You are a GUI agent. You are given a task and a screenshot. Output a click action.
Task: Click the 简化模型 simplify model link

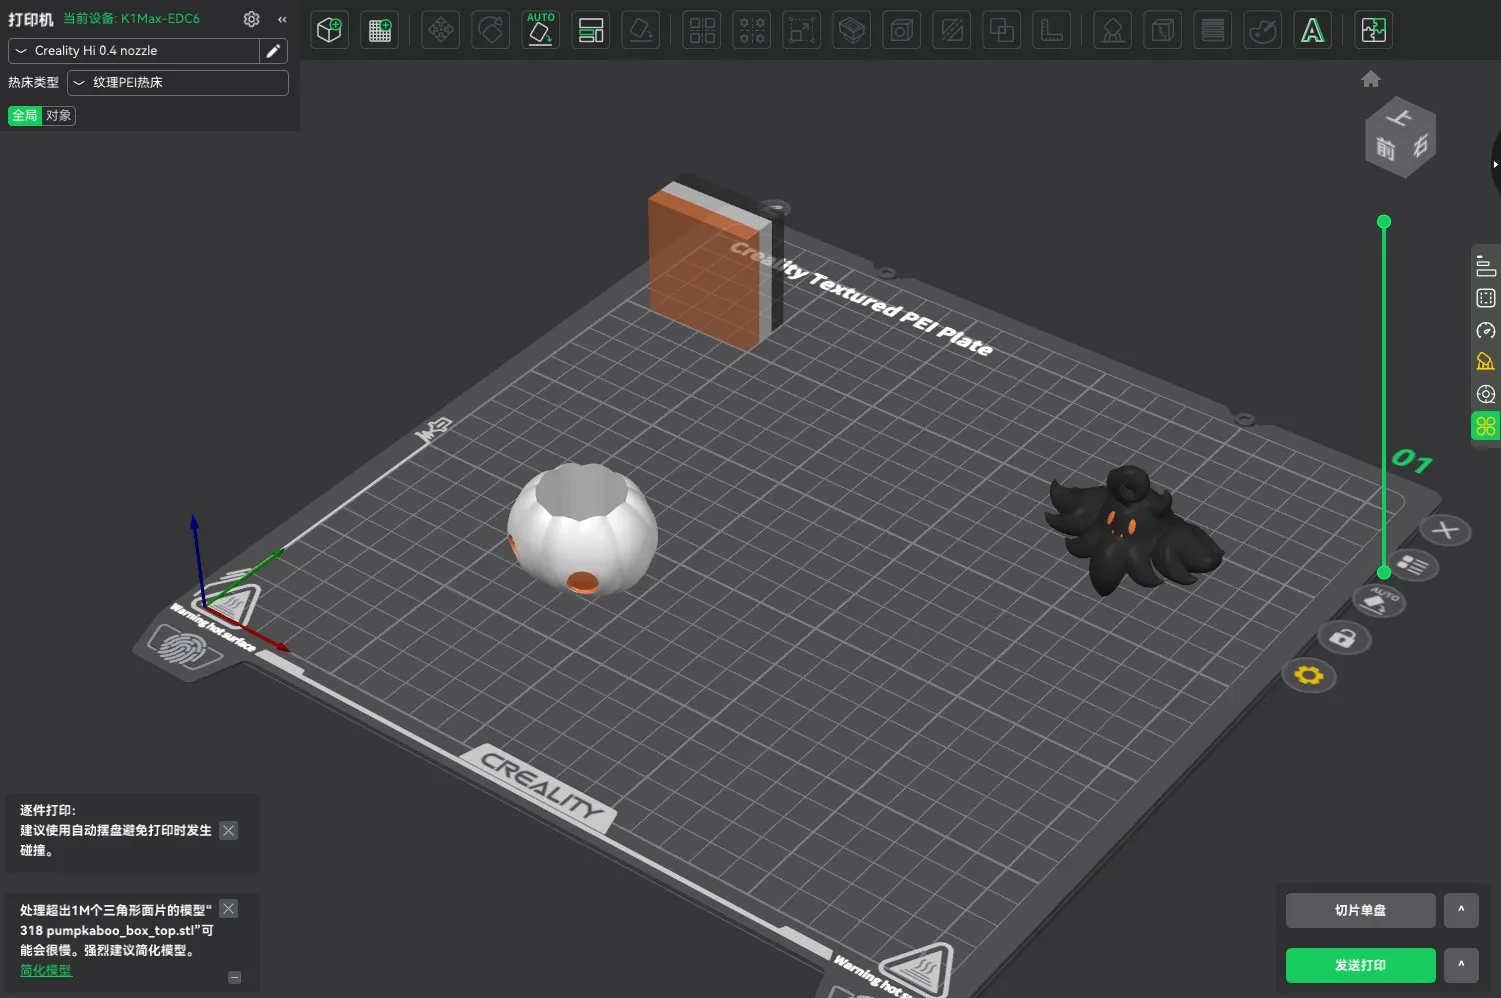(x=46, y=971)
